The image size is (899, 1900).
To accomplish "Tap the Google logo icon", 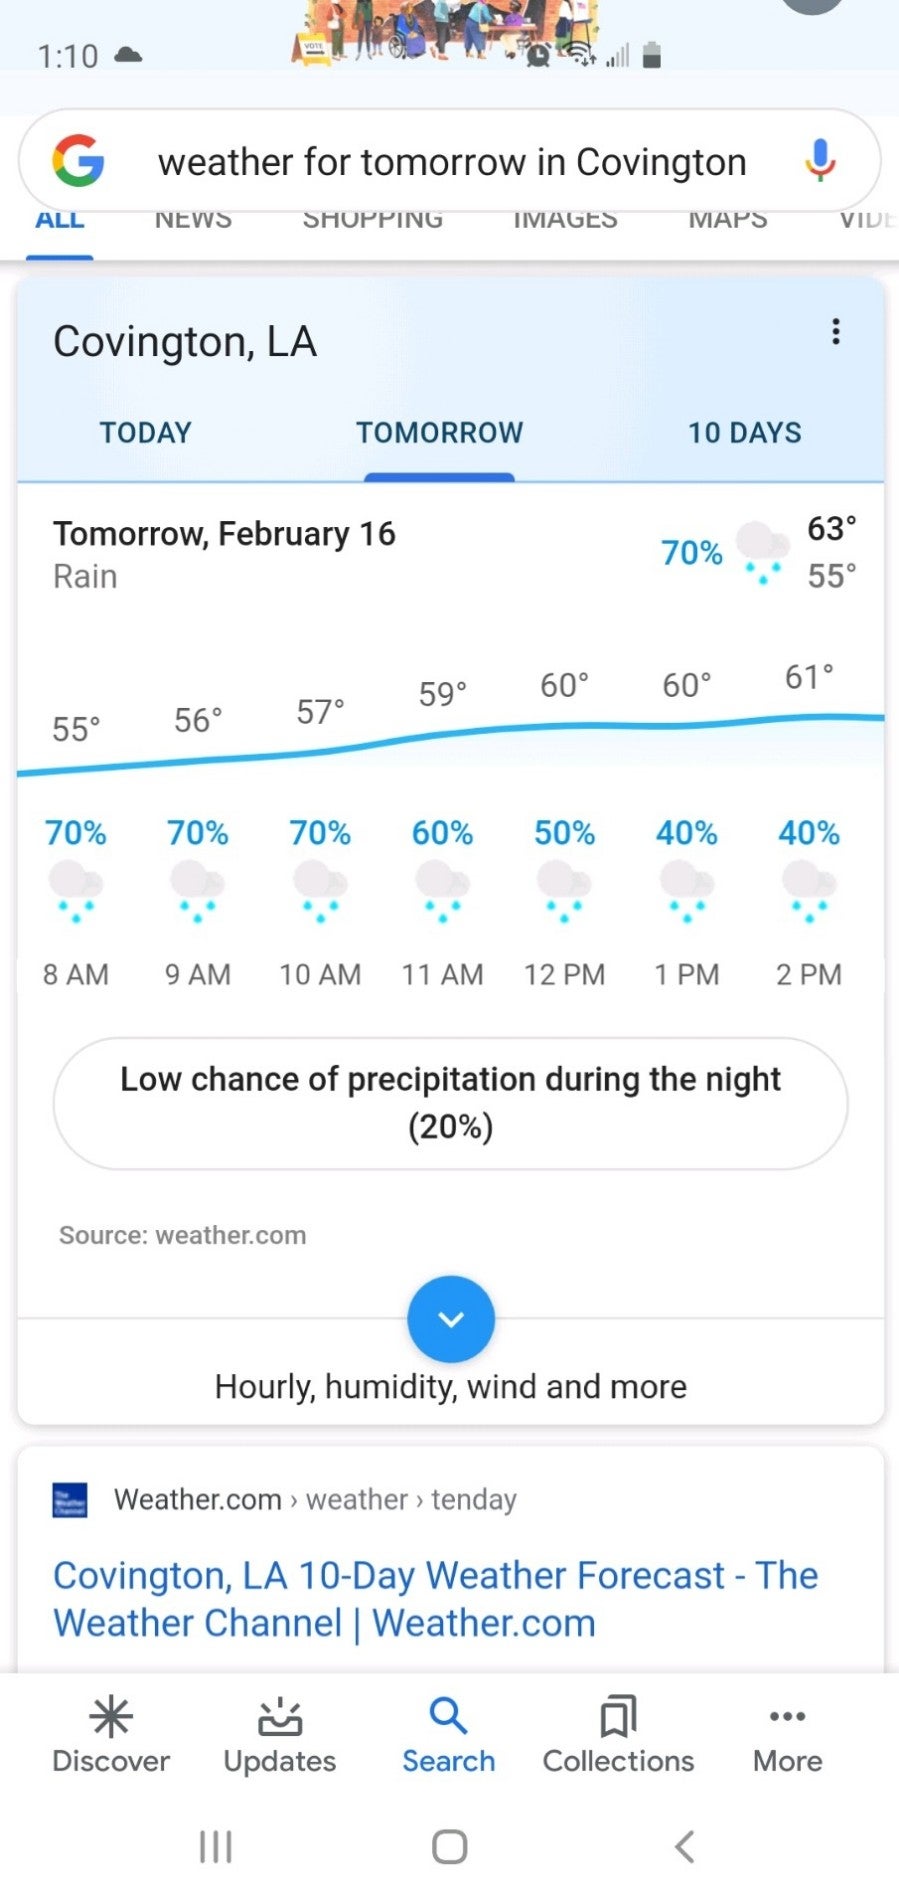I will [78, 161].
